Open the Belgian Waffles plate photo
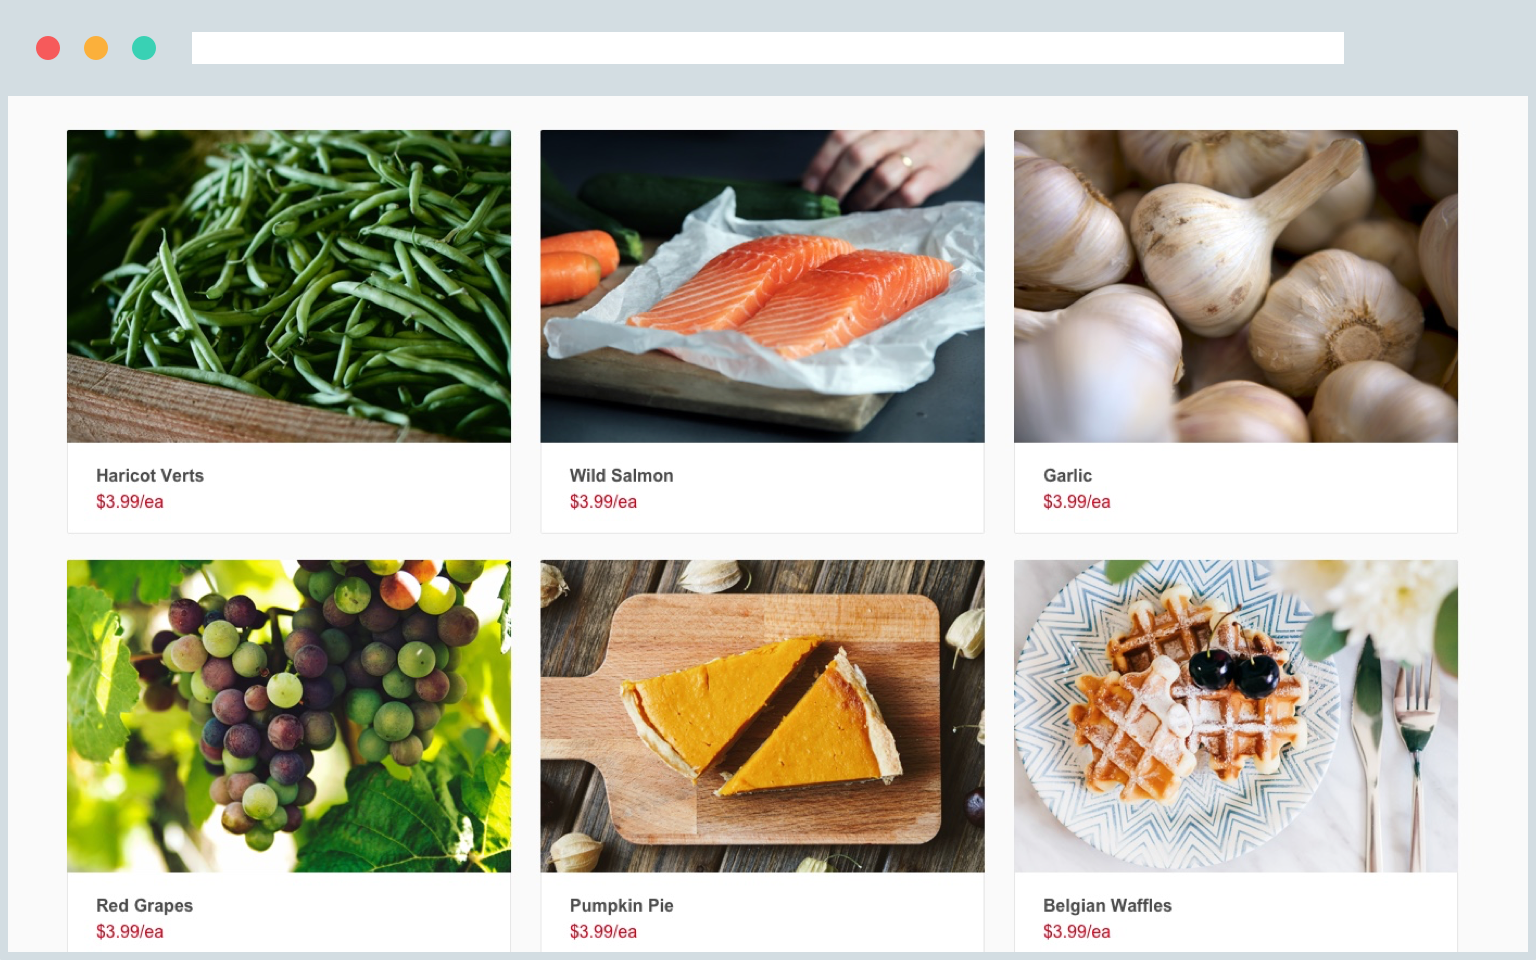Viewport: 1536px width, 960px height. coord(1236,716)
